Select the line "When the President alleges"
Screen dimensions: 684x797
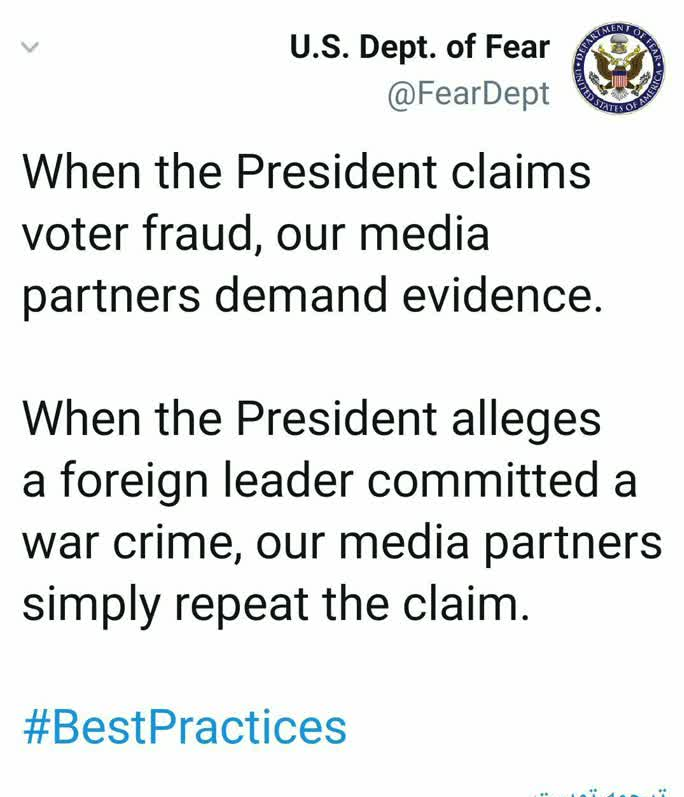[x=312, y=419]
